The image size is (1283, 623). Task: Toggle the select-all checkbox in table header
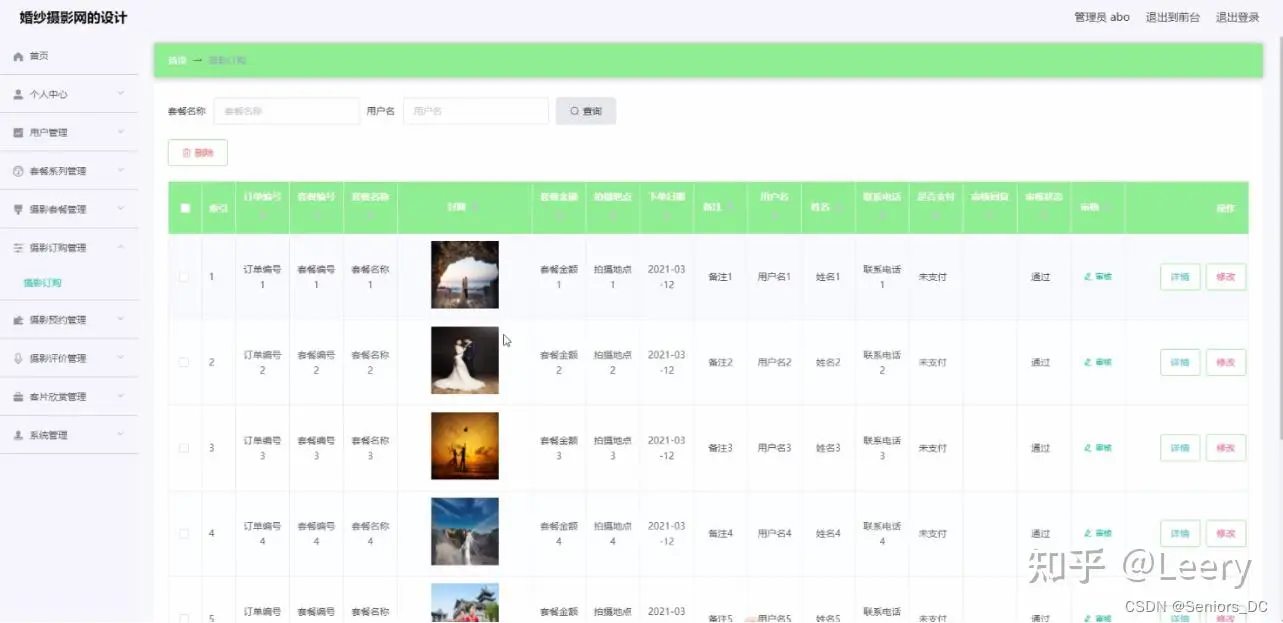(x=184, y=208)
